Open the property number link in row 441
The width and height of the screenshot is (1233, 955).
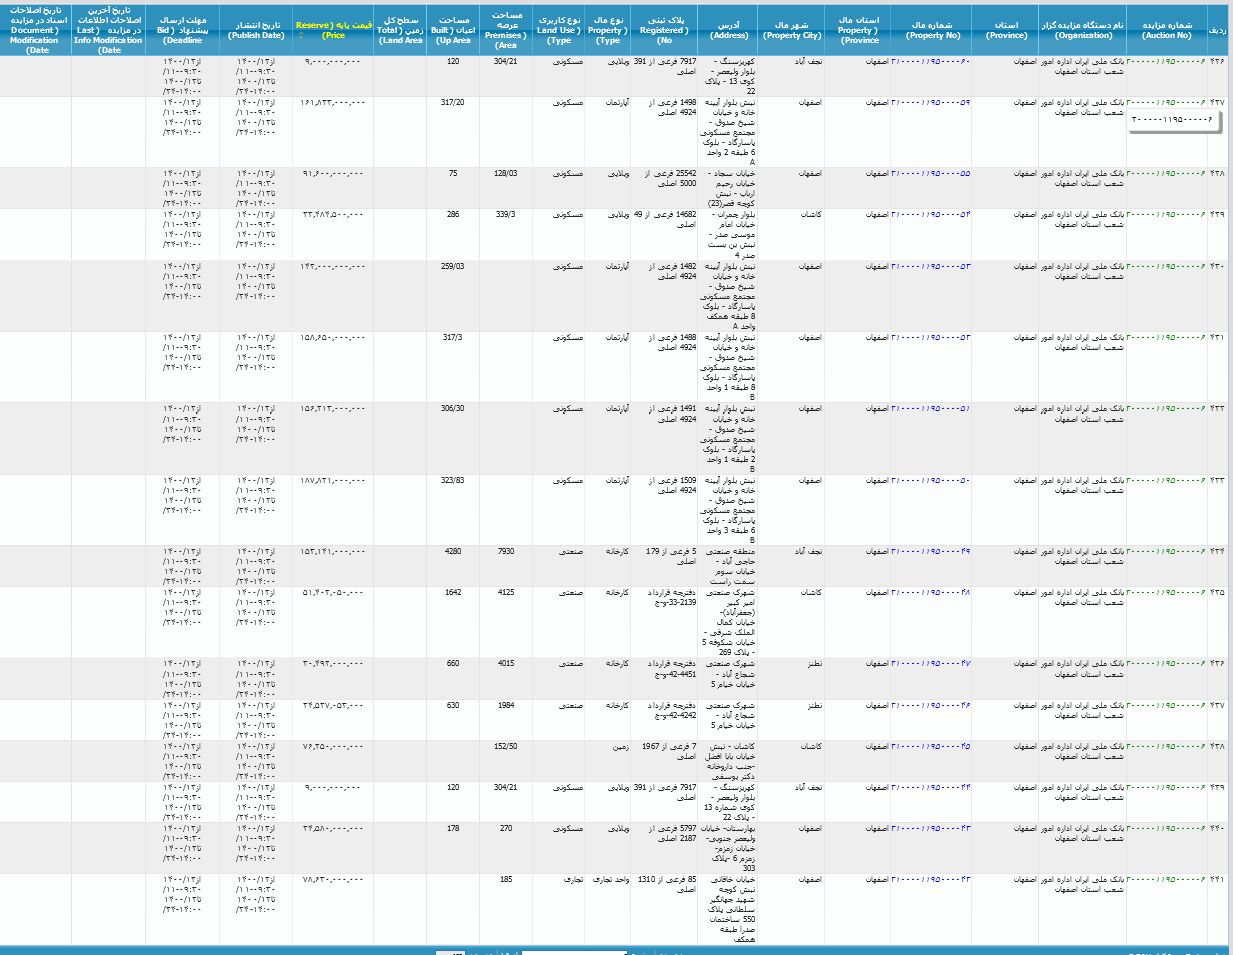click(x=930, y=880)
